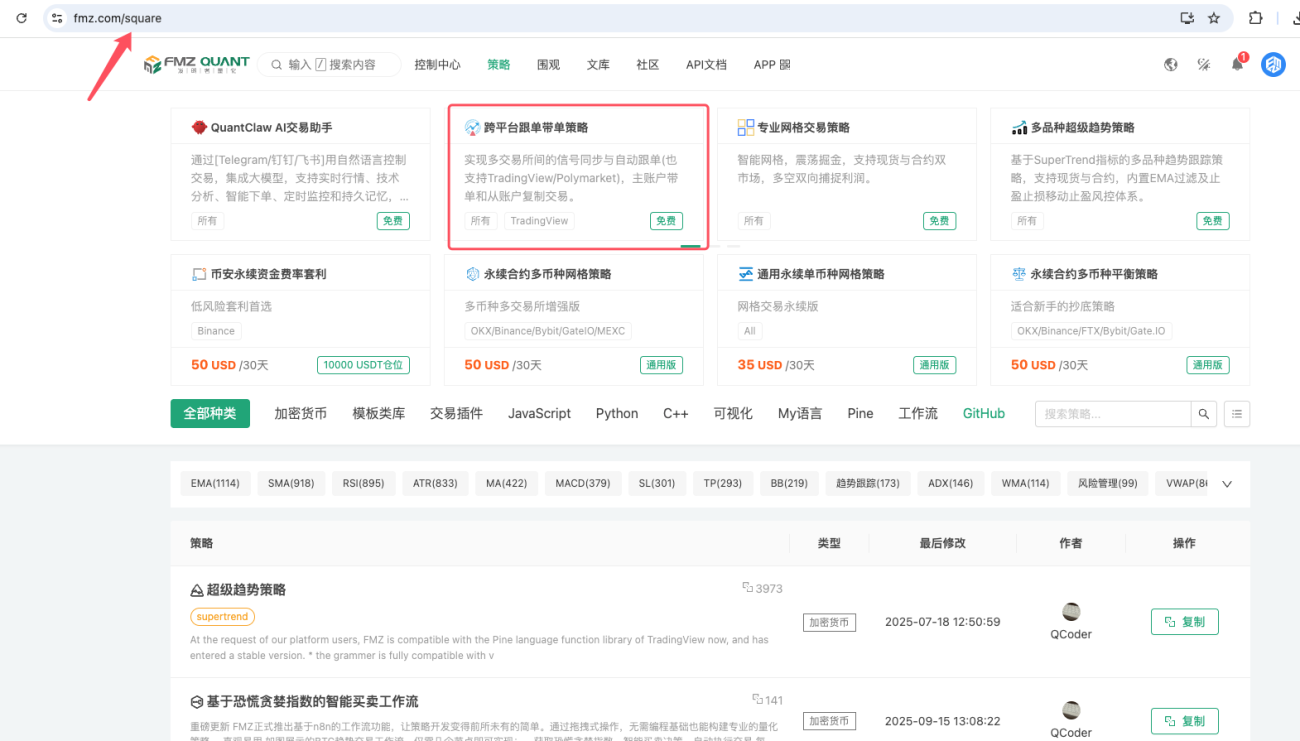Filter strategies by 趋势跟踪(173) tag
1300x741 pixels.
pyautogui.click(x=868, y=483)
